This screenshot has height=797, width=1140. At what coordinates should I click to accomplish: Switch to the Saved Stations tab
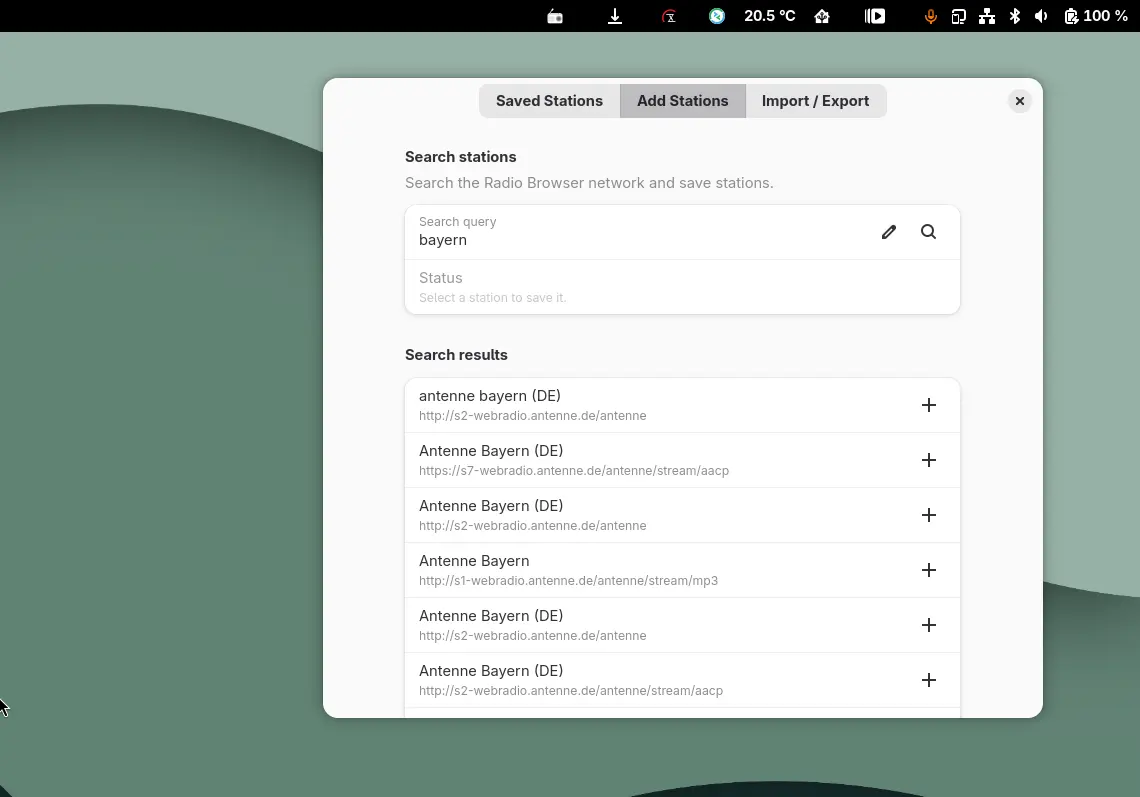click(x=549, y=101)
